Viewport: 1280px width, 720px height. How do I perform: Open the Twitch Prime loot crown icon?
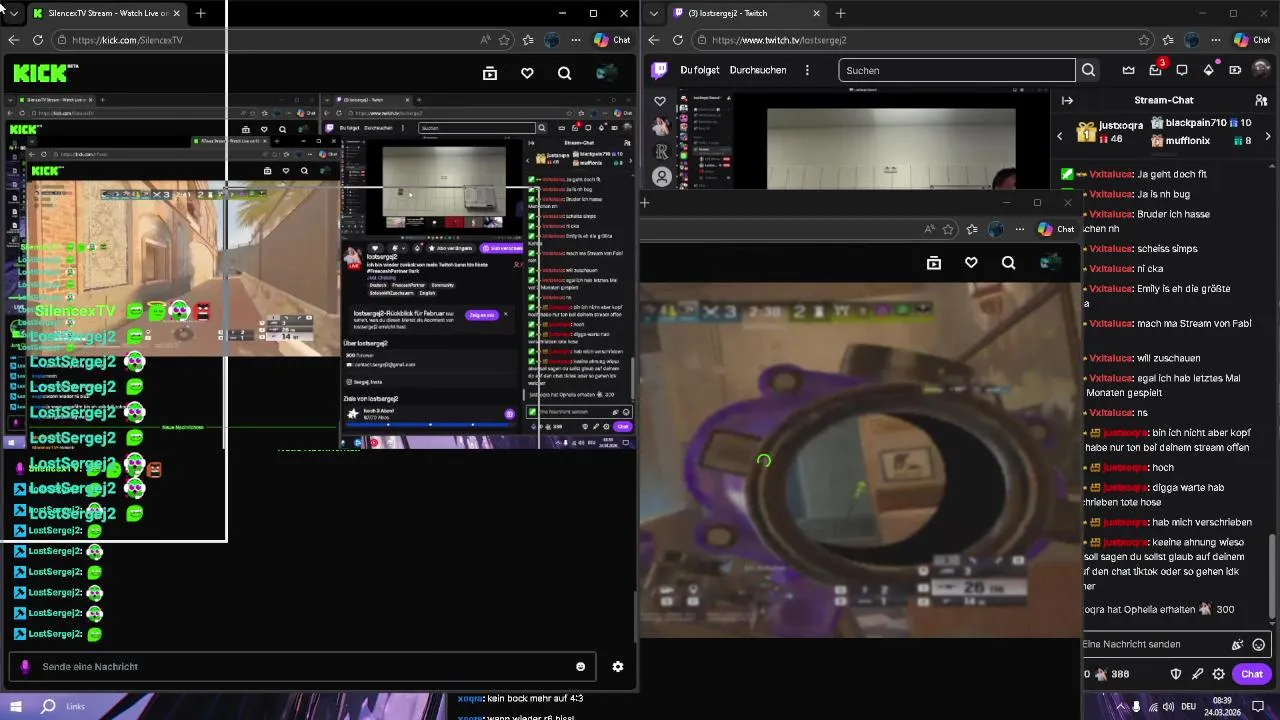tap(1129, 70)
